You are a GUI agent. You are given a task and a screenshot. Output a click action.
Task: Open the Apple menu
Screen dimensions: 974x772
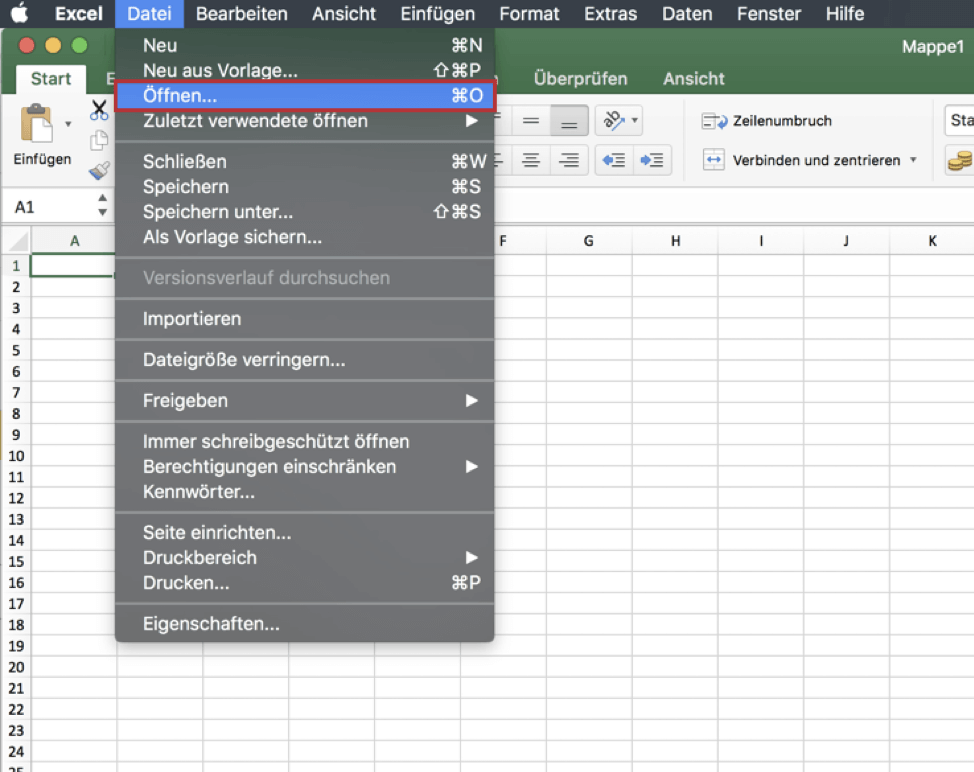coord(20,13)
